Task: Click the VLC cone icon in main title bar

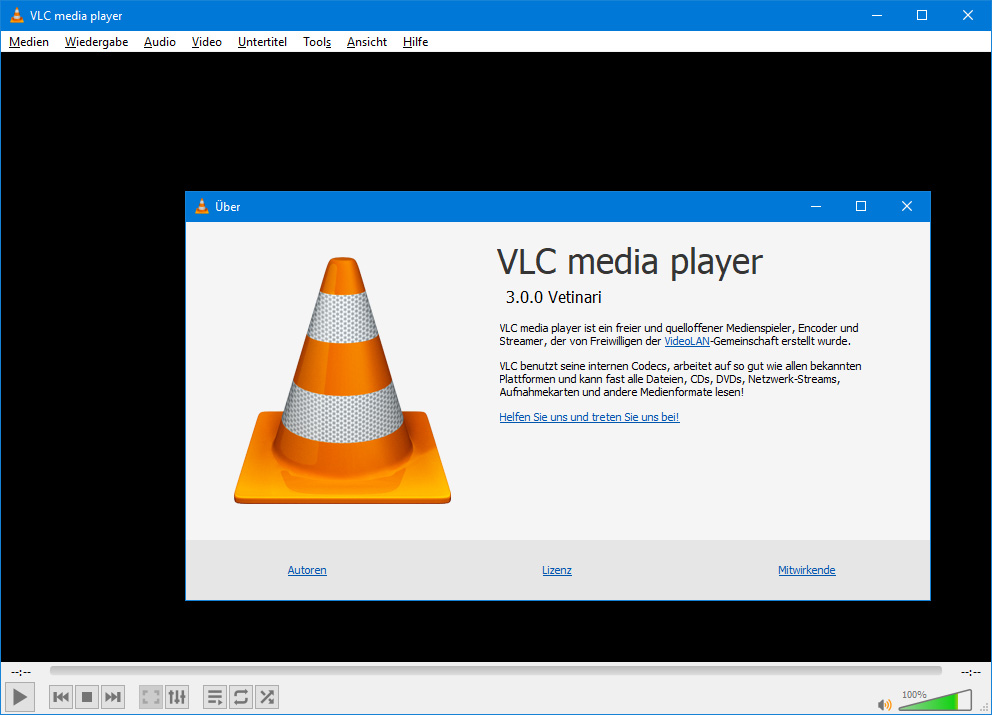Action: point(17,15)
